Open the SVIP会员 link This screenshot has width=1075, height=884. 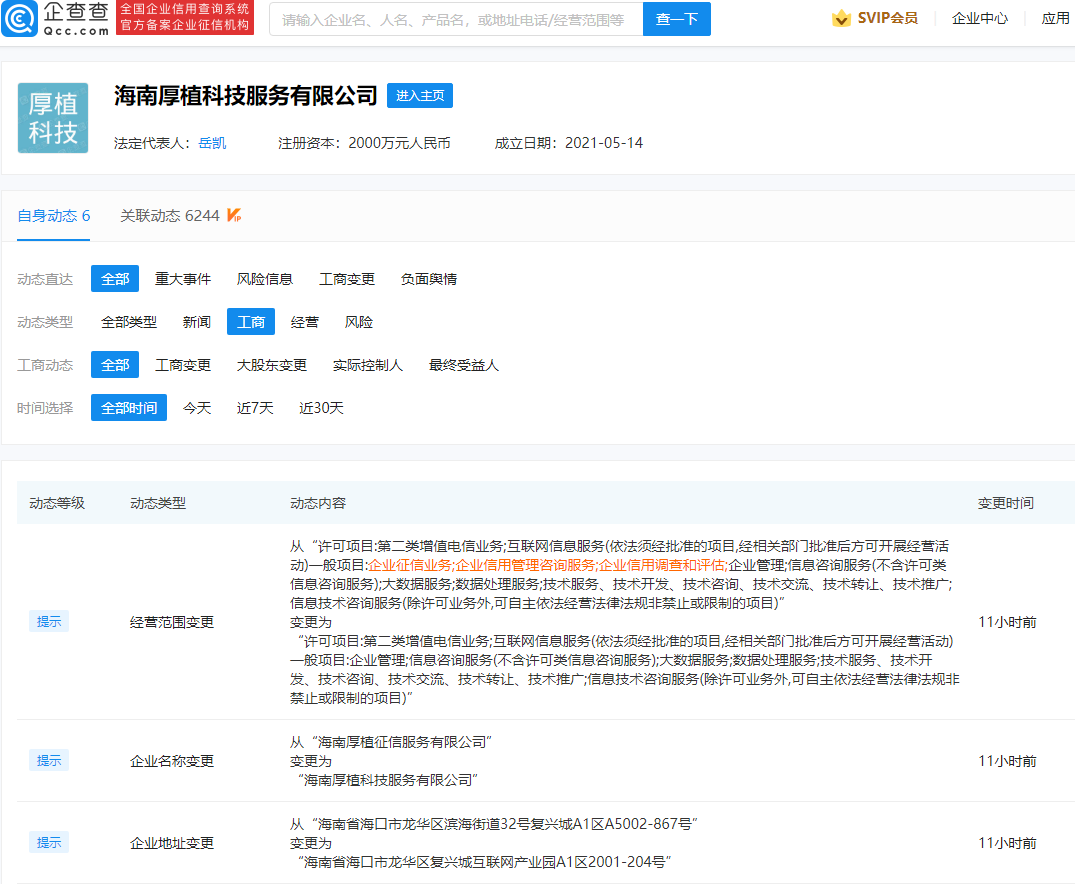tap(887, 19)
